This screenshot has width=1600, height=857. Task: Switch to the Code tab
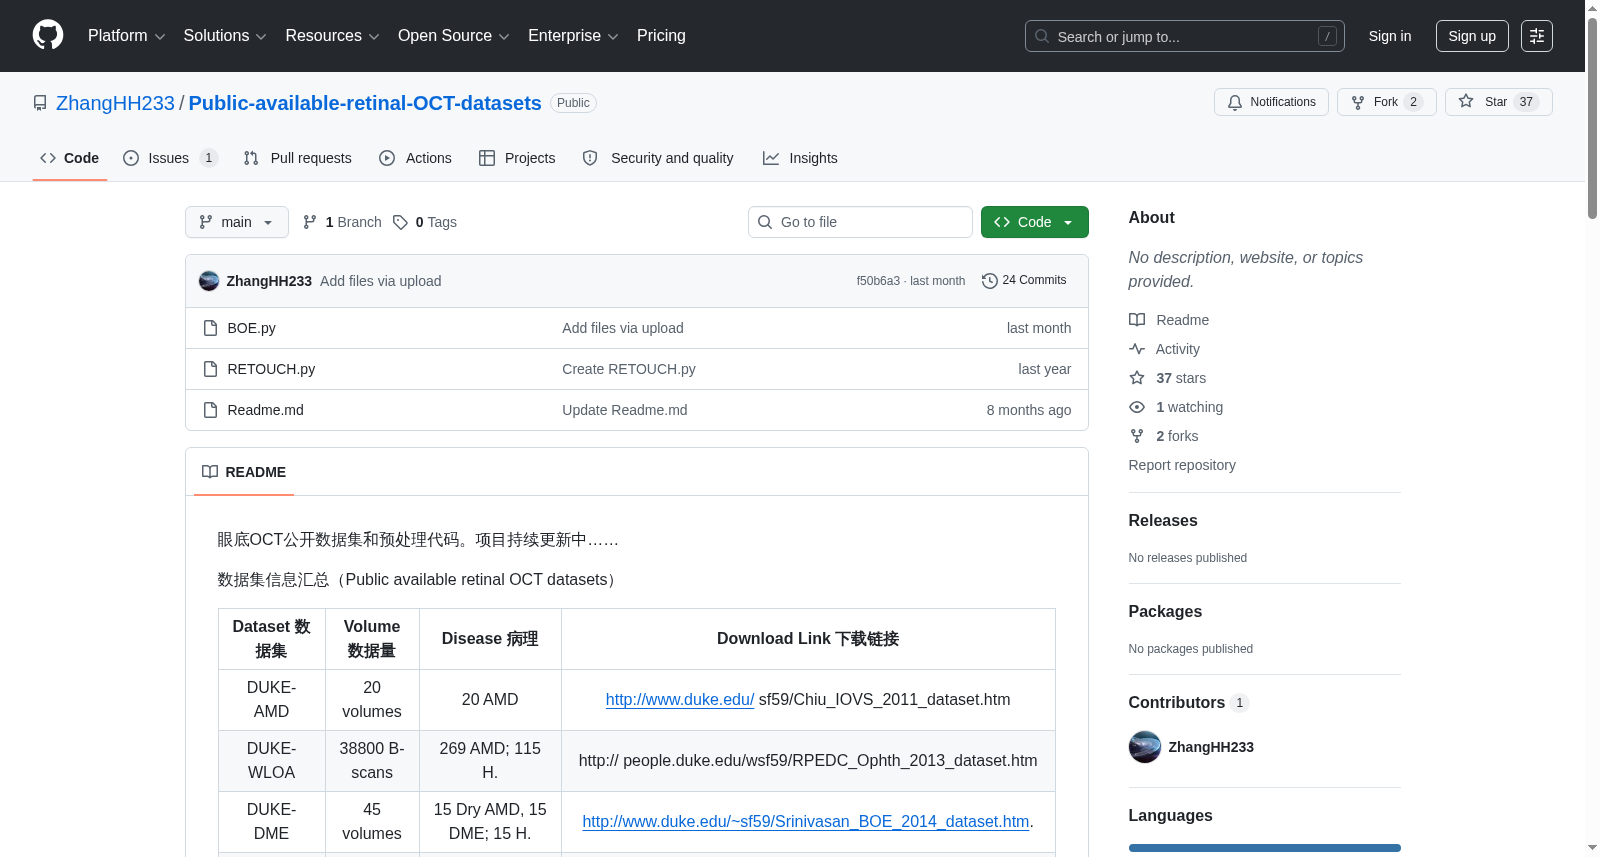[70, 158]
